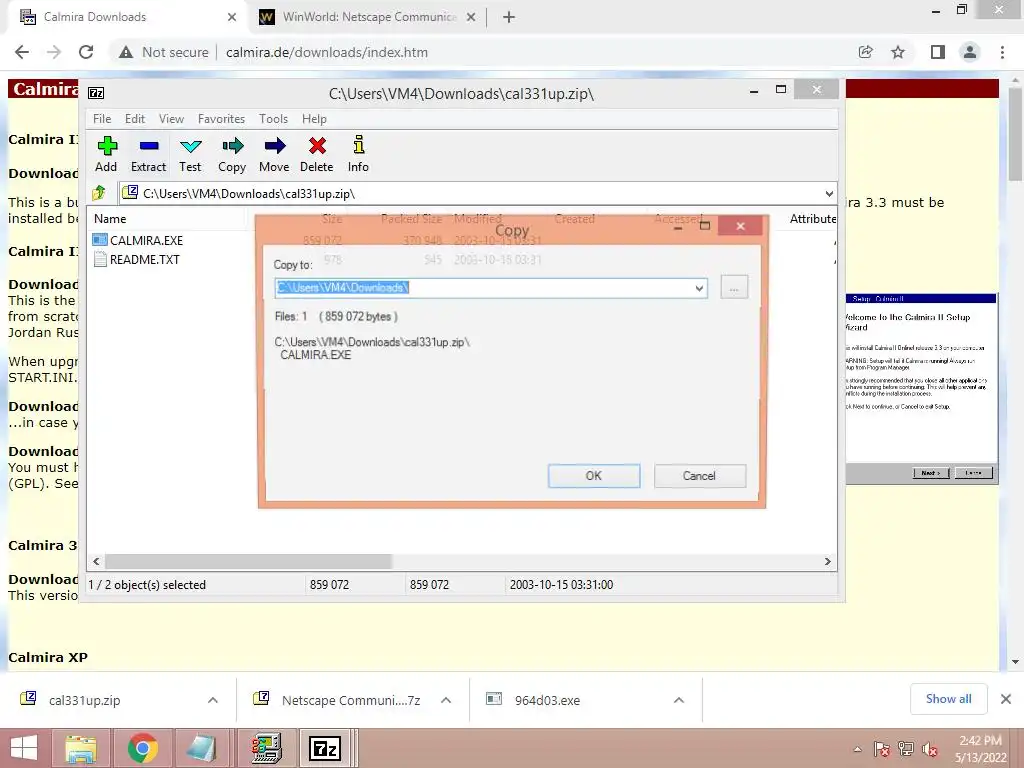Click the Attribute column header
The width and height of the screenshot is (1024, 768).
812,219
